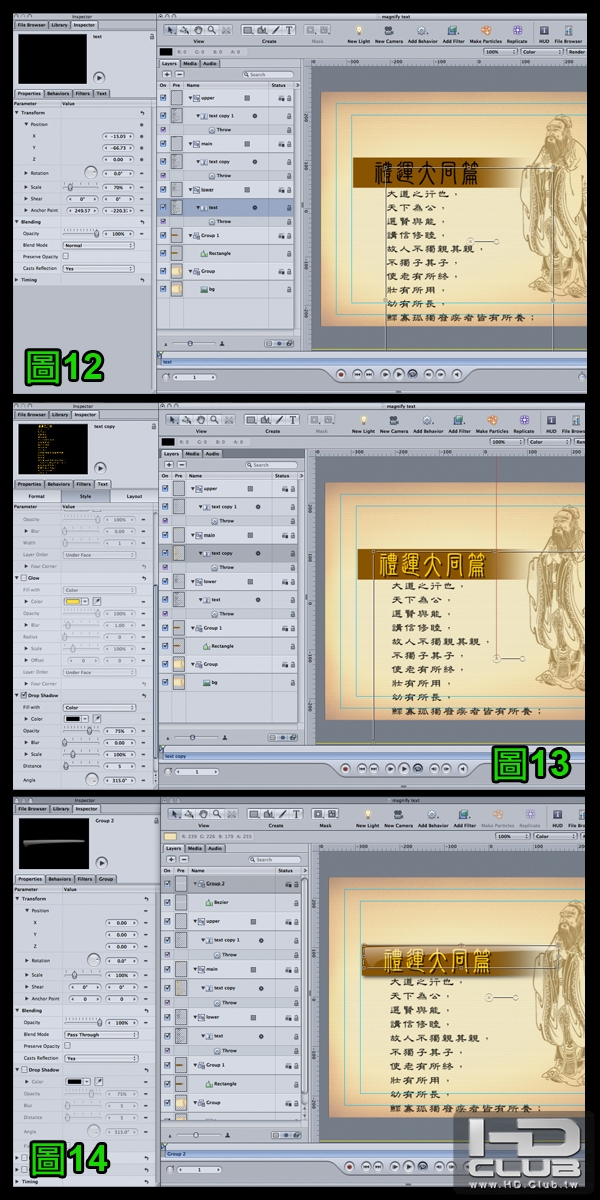The height and width of the screenshot is (1200, 600).
Task: Click Scale slider in figure 12 Inspector
Action: (81, 187)
